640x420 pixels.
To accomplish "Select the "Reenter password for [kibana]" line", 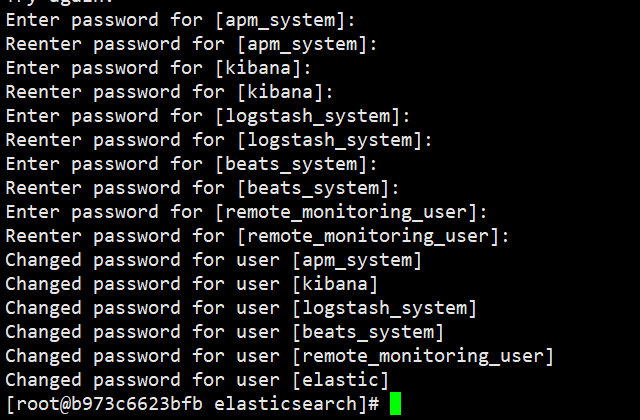I will (x=170, y=92).
